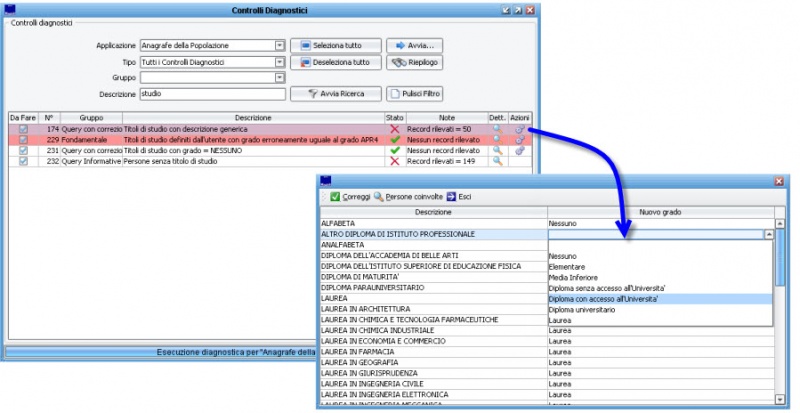Screen dimensions: 800x413
Task: Select row Persone senza titolo di studio
Action: 270,161
